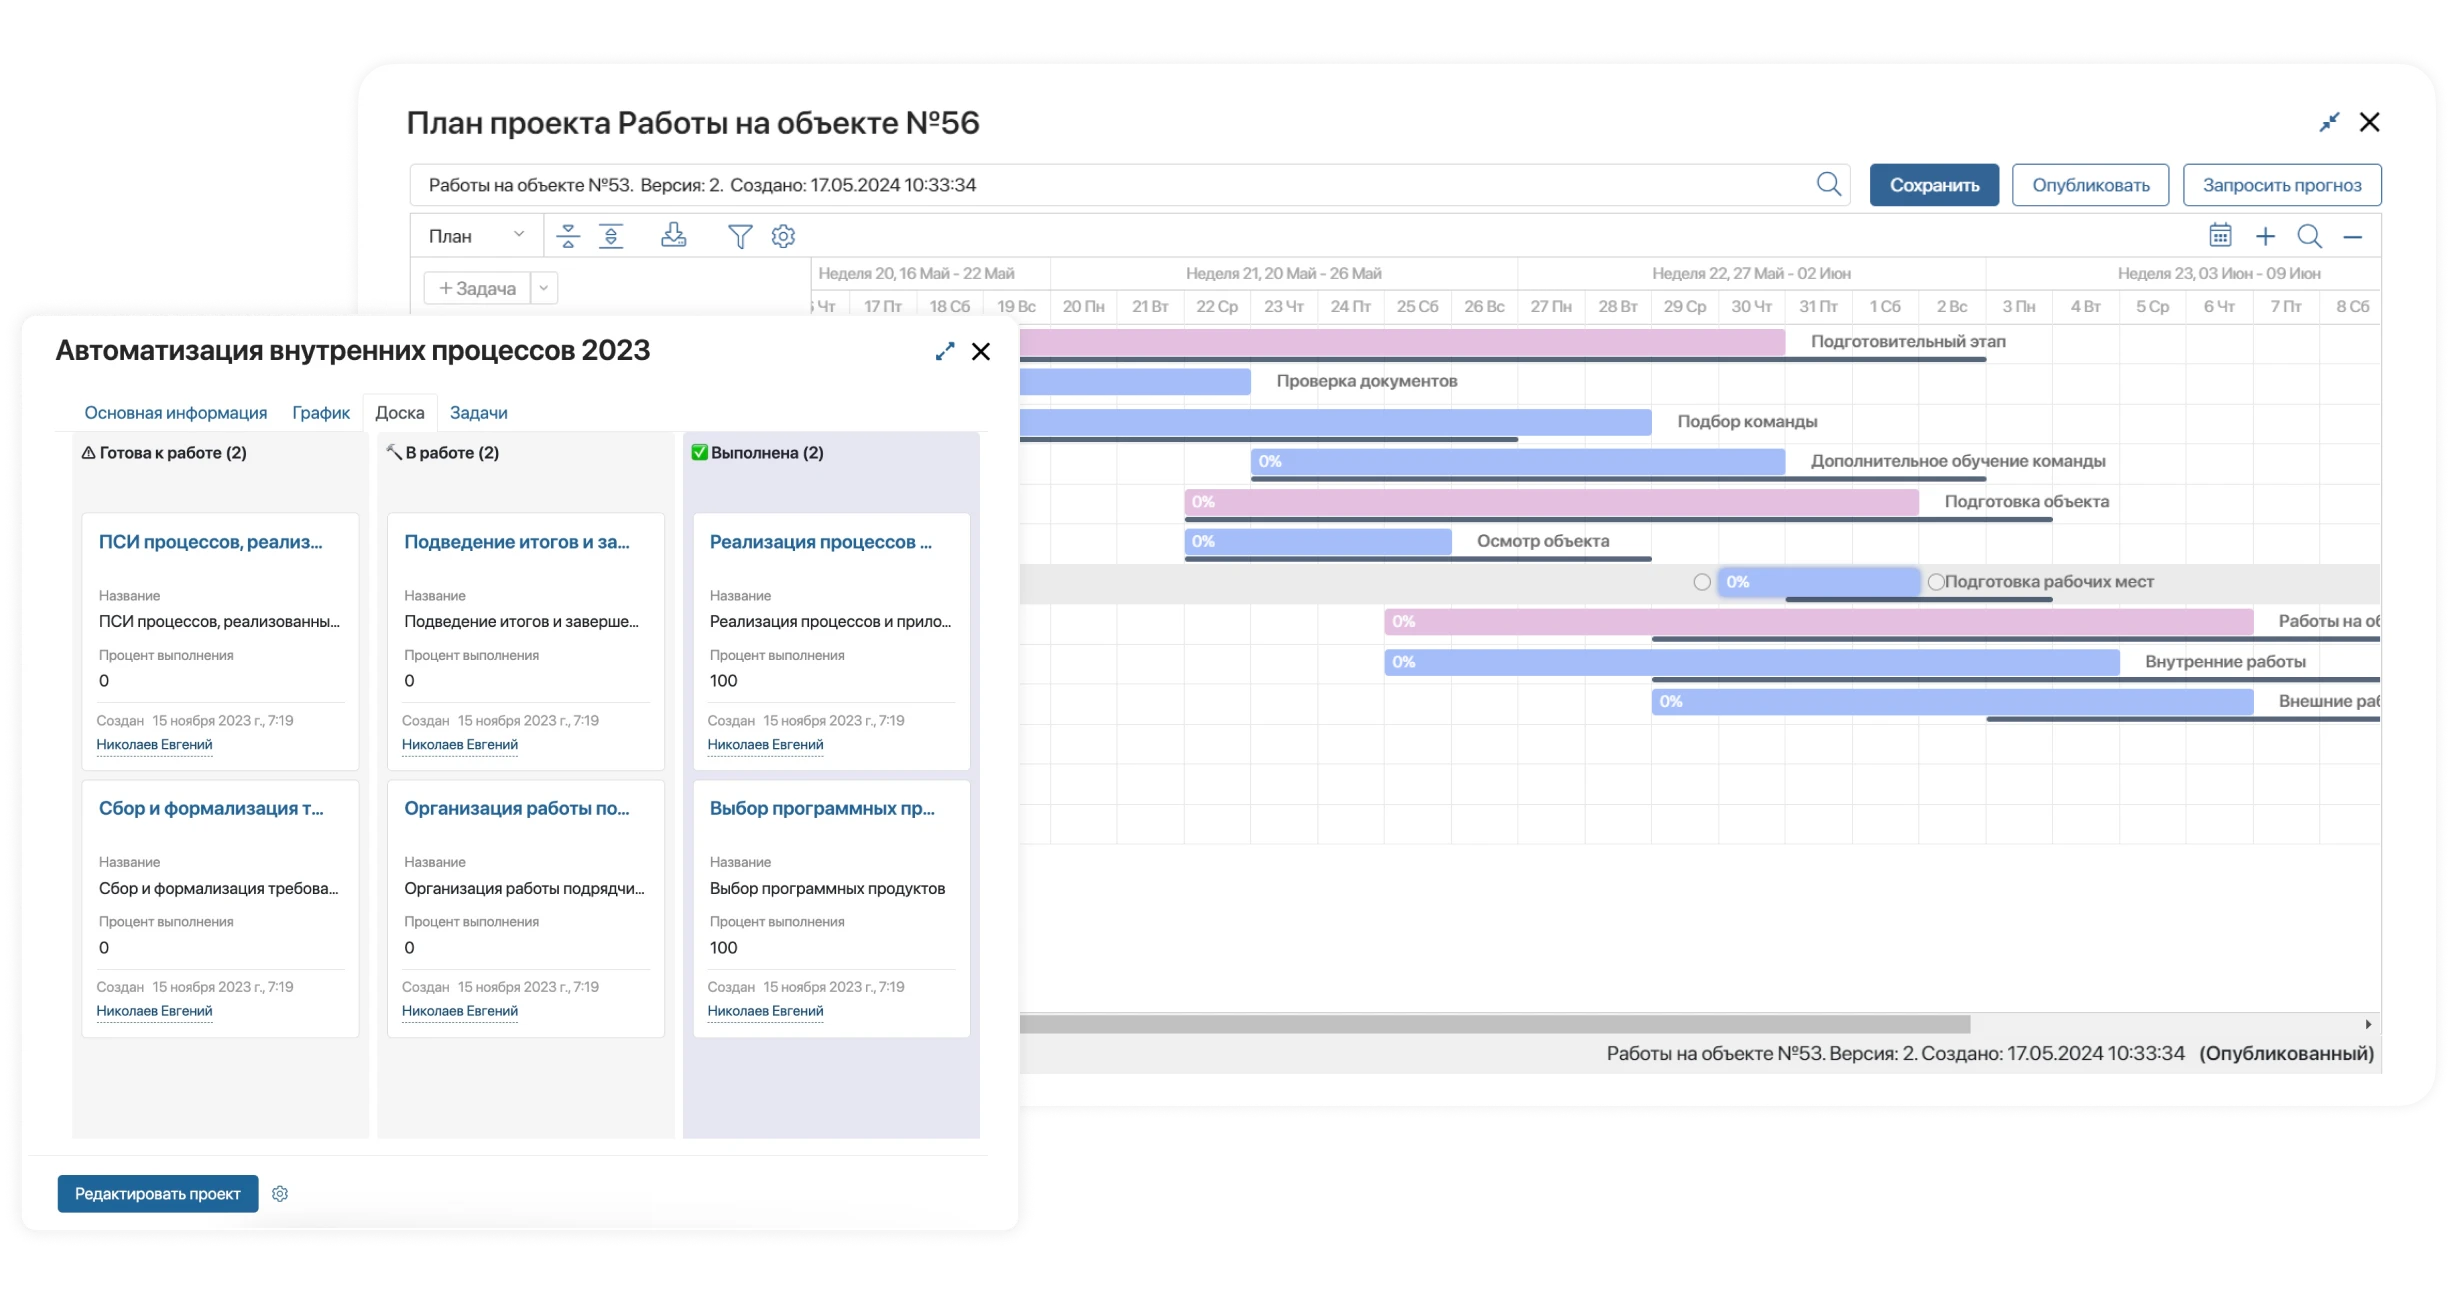Open Gantt chart settings gear
Screen dimensions: 2456x1296
(783, 236)
